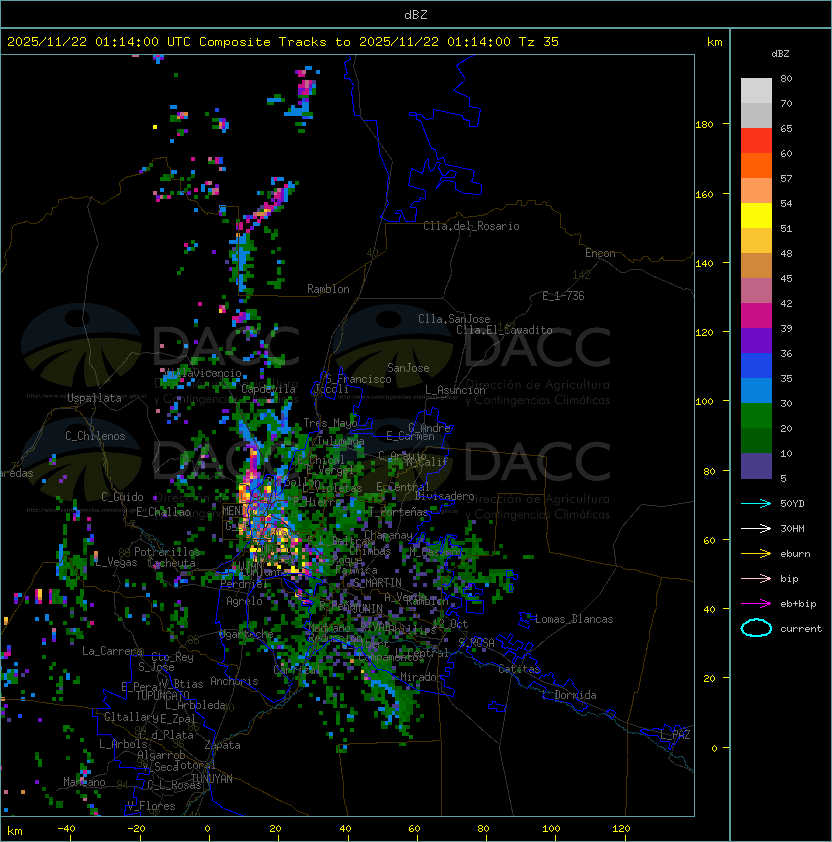
Task: Click the 'Potrerillos' map label
Action: coord(167,552)
